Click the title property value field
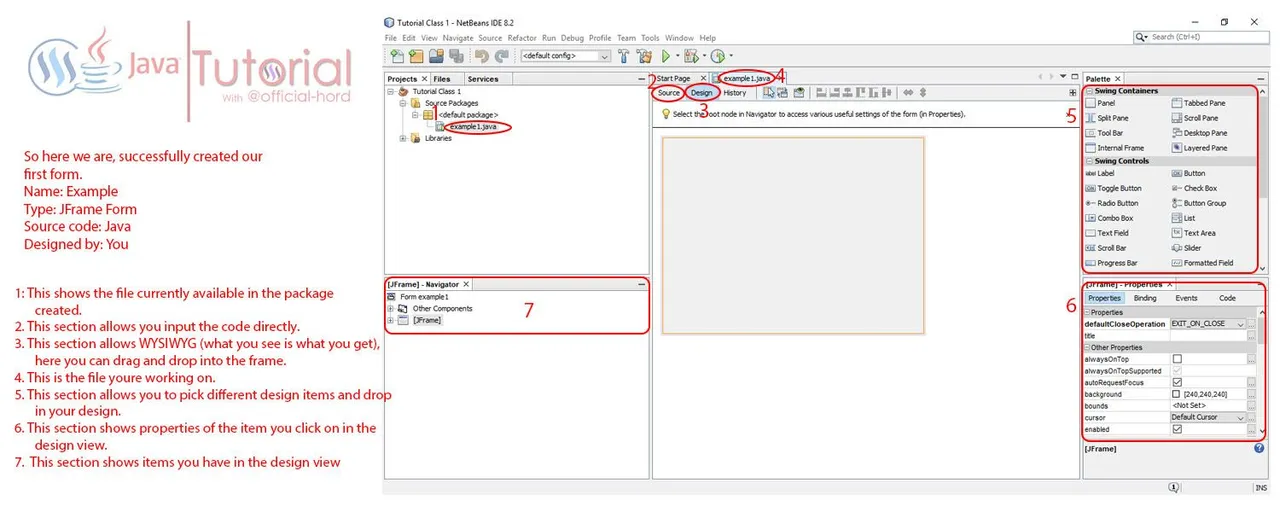The width and height of the screenshot is (1280, 512). (x=1208, y=336)
